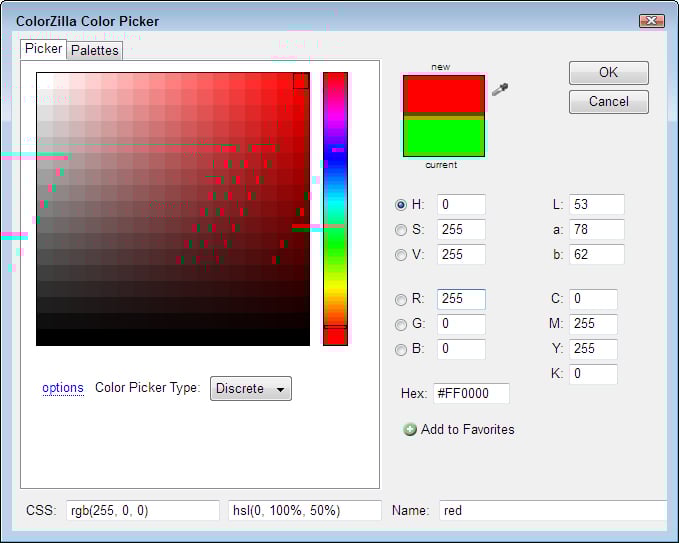Image resolution: width=679 pixels, height=543 pixels.
Task: Click the green current color swatch
Action: click(443, 137)
